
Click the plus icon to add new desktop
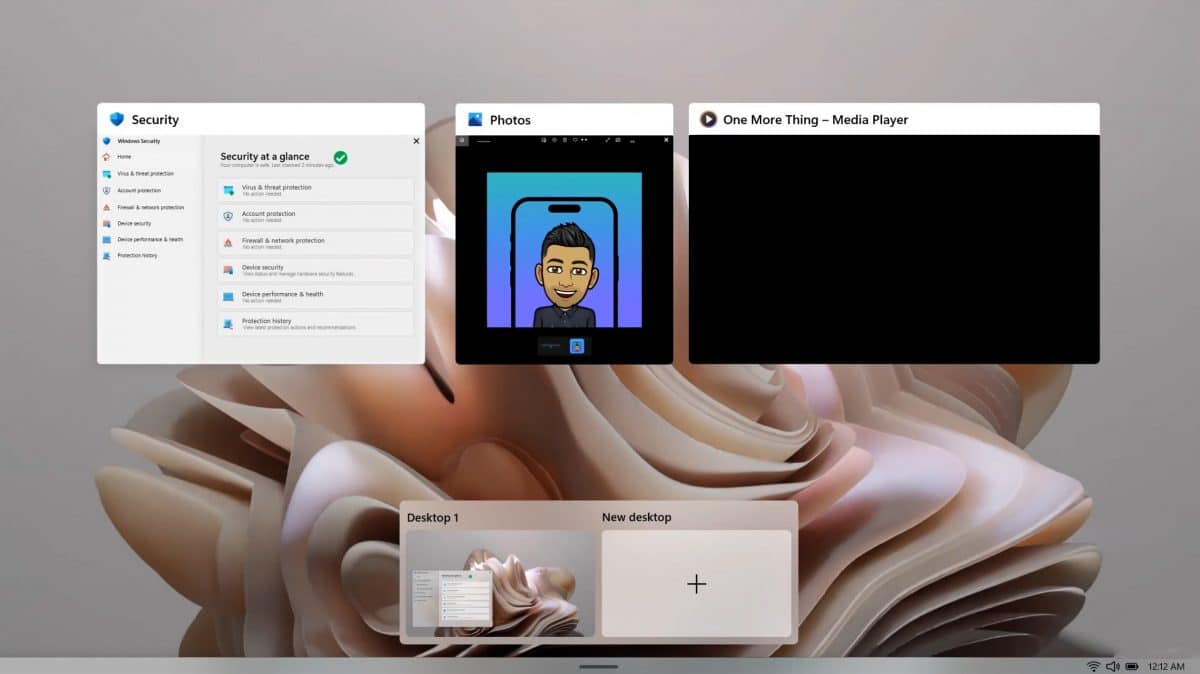[696, 584]
